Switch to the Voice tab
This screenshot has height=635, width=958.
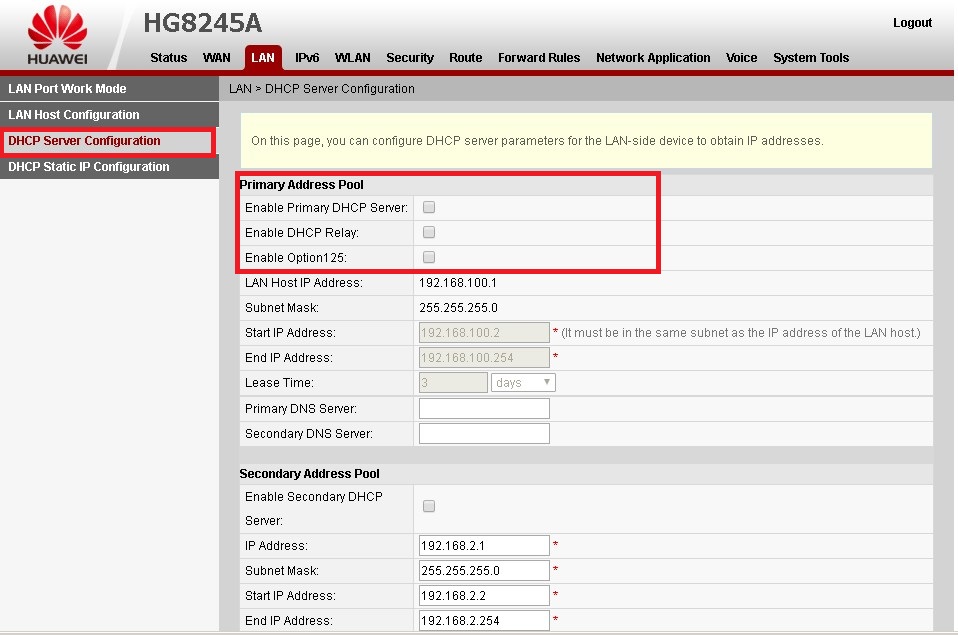coord(741,57)
